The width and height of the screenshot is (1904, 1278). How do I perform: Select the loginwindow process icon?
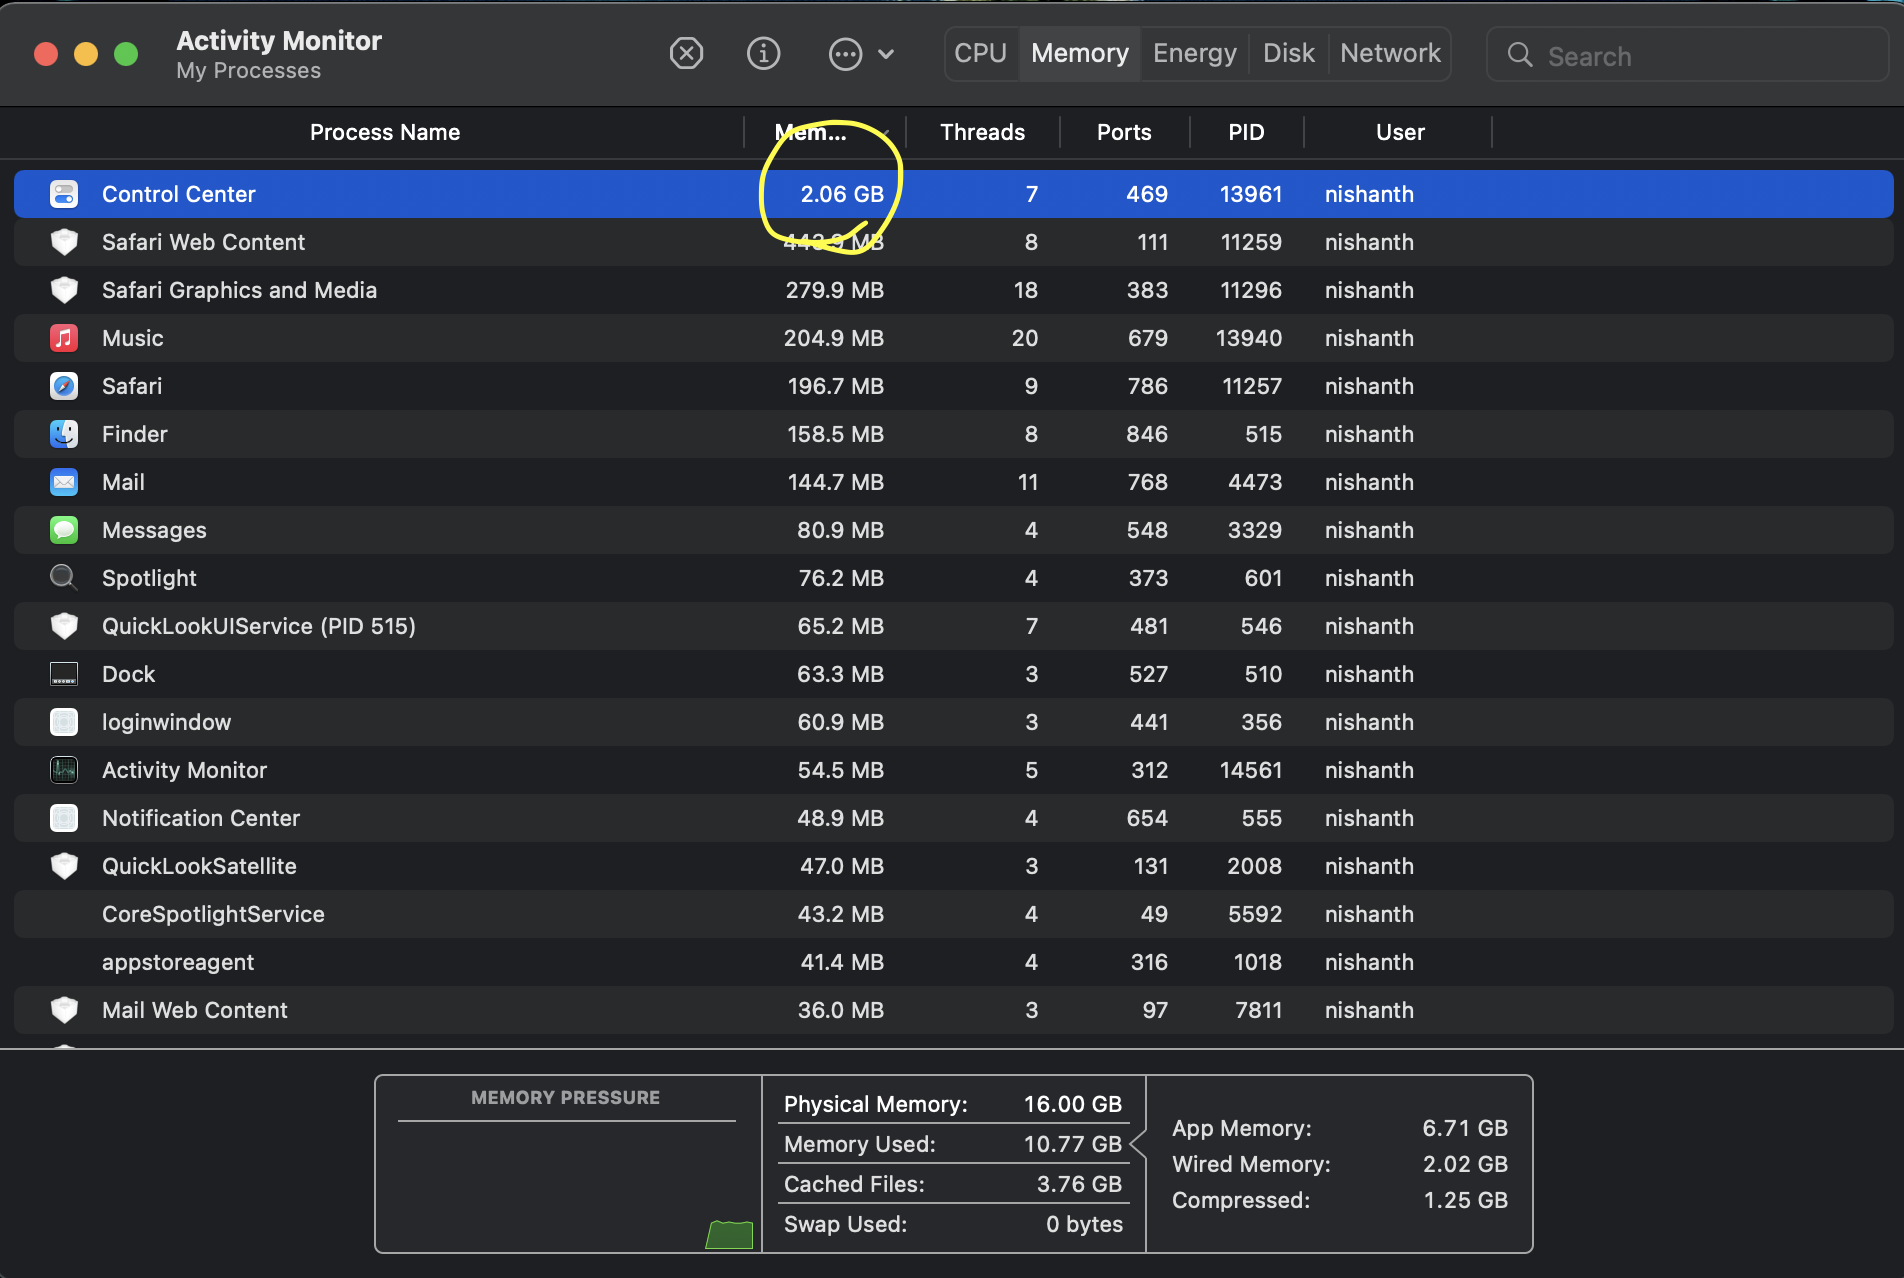64,722
